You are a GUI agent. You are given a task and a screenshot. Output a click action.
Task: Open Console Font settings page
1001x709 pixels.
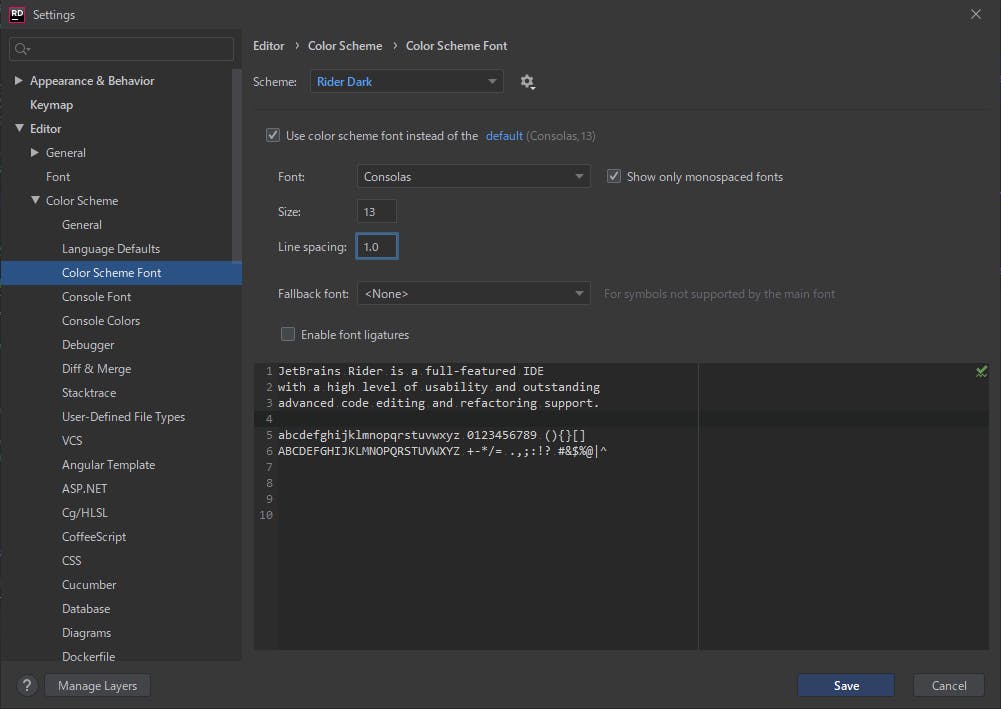(x=96, y=297)
